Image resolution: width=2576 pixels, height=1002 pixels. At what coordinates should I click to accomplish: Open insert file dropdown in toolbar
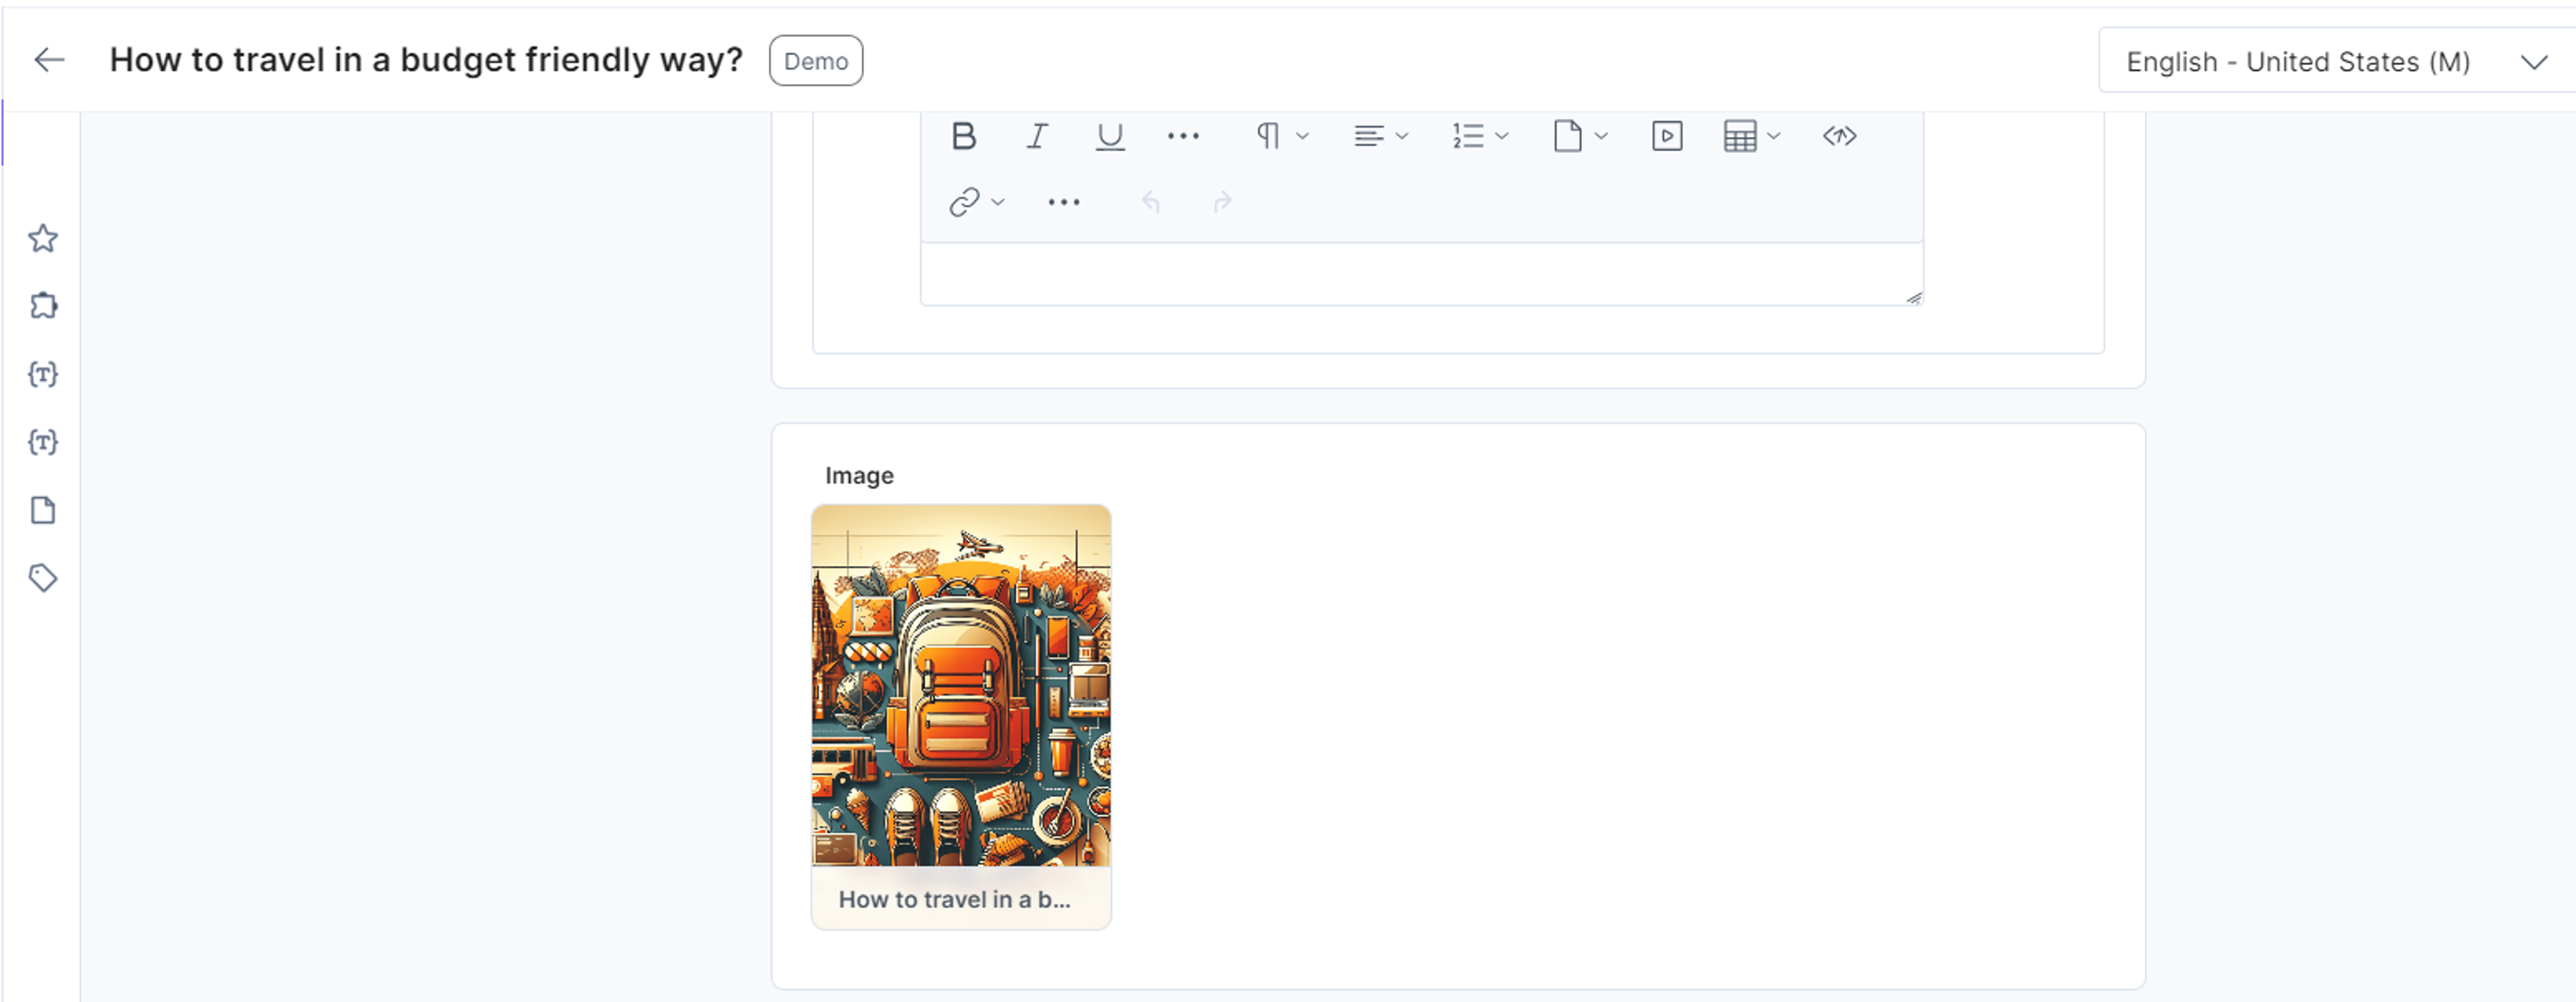1580,136
